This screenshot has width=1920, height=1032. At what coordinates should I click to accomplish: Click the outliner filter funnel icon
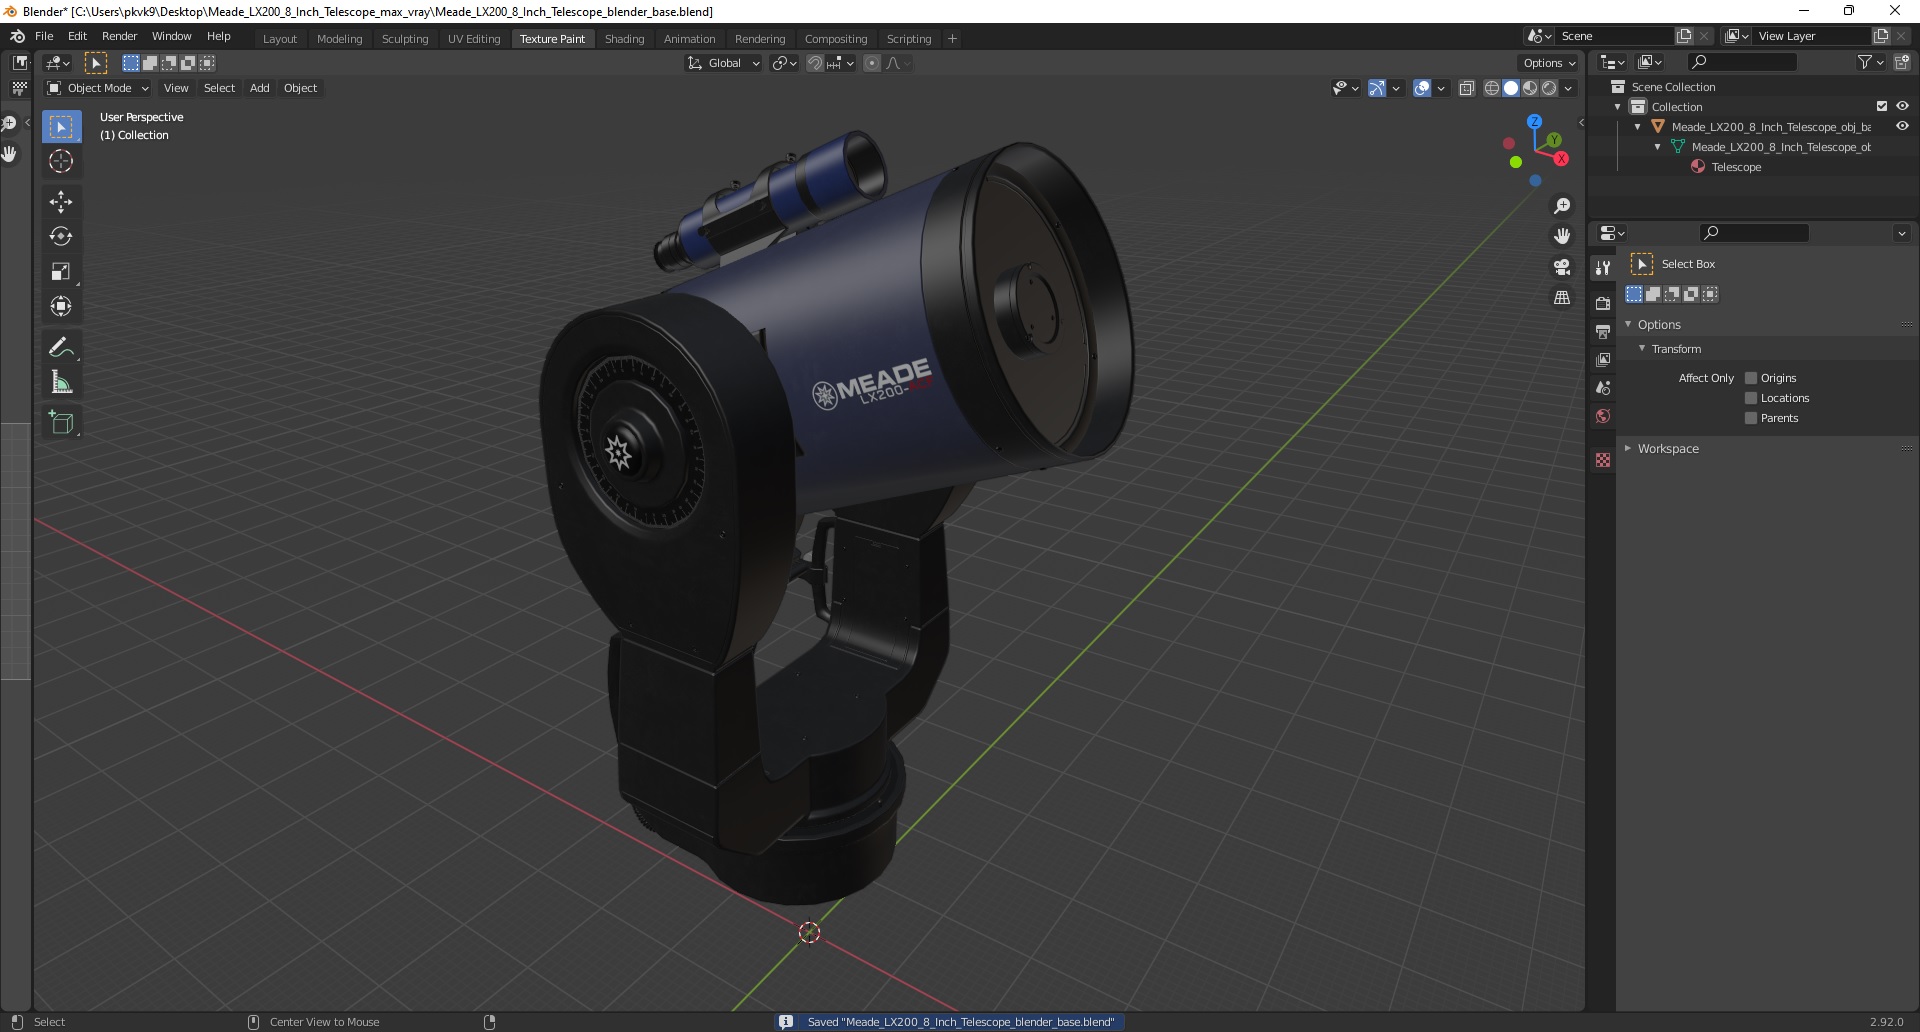(x=1865, y=62)
